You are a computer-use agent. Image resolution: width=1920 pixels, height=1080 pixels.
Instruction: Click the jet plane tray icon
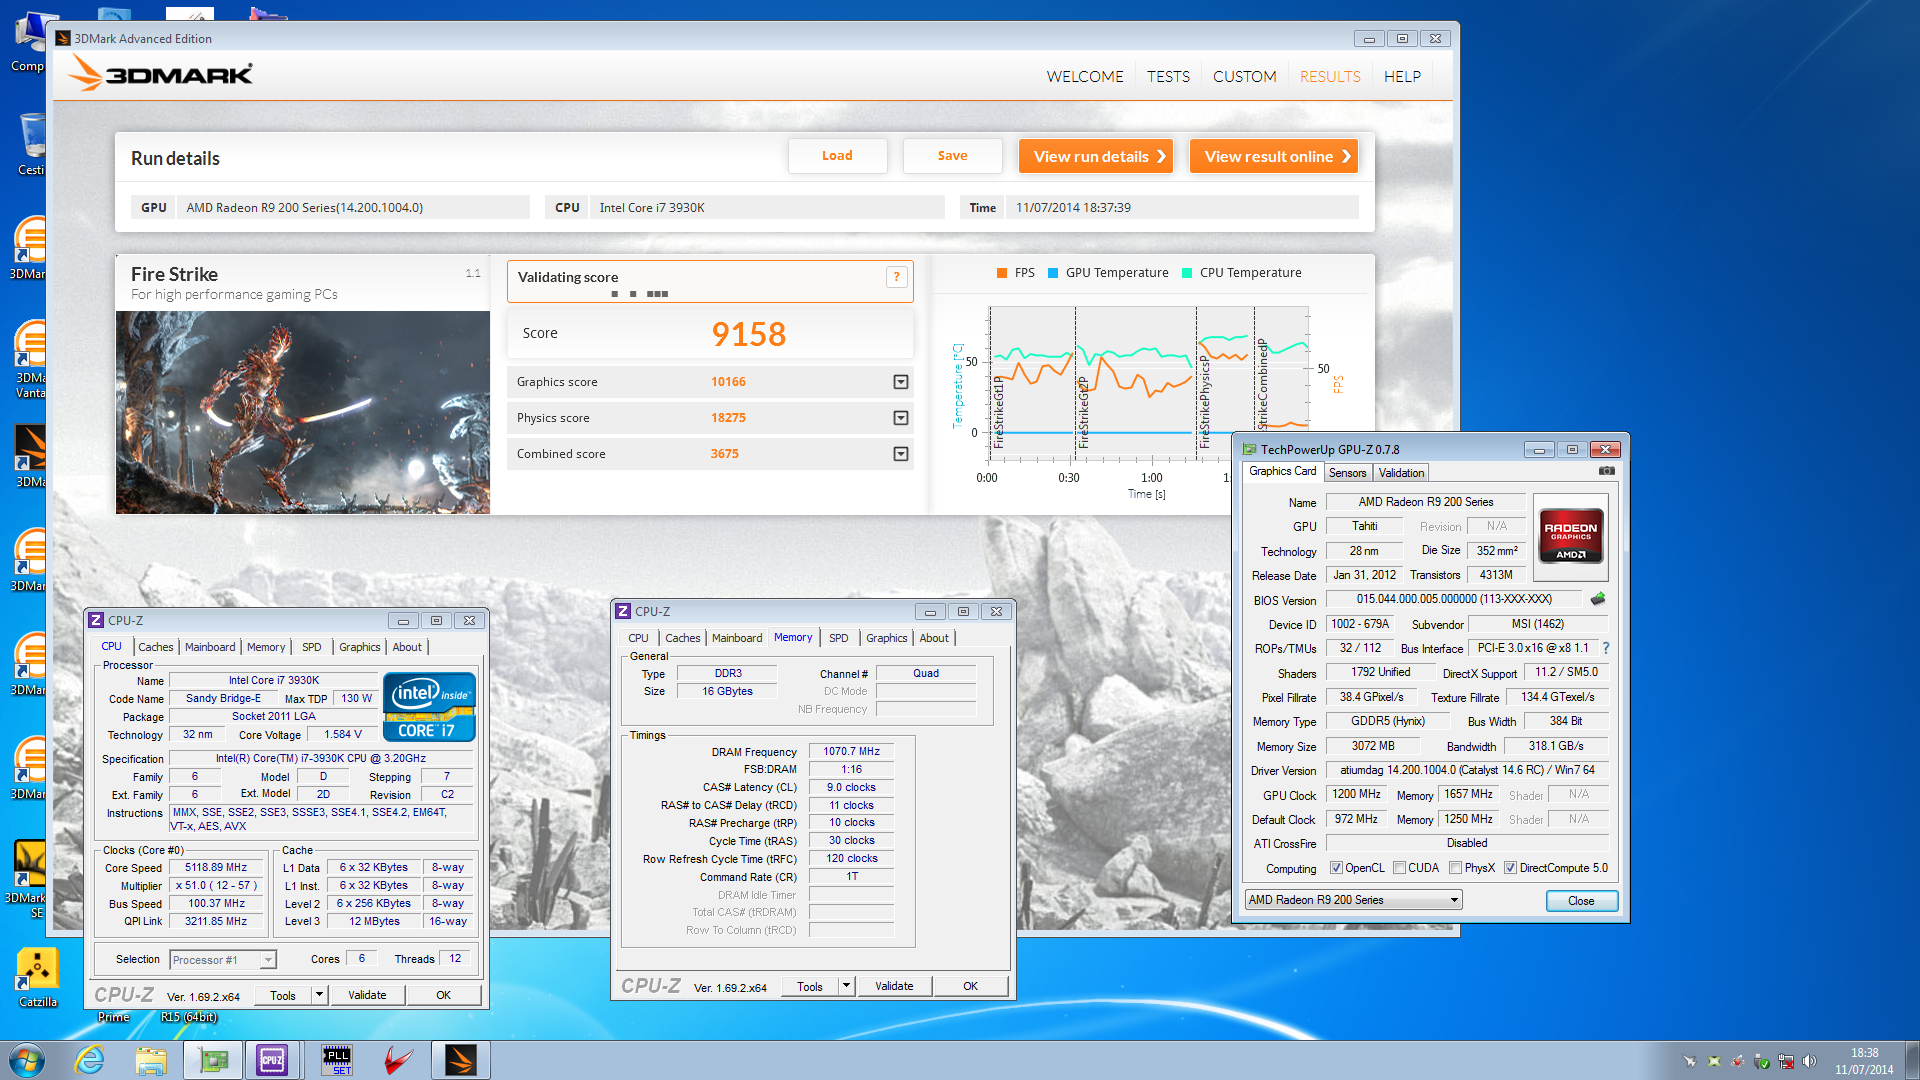coord(1690,1061)
